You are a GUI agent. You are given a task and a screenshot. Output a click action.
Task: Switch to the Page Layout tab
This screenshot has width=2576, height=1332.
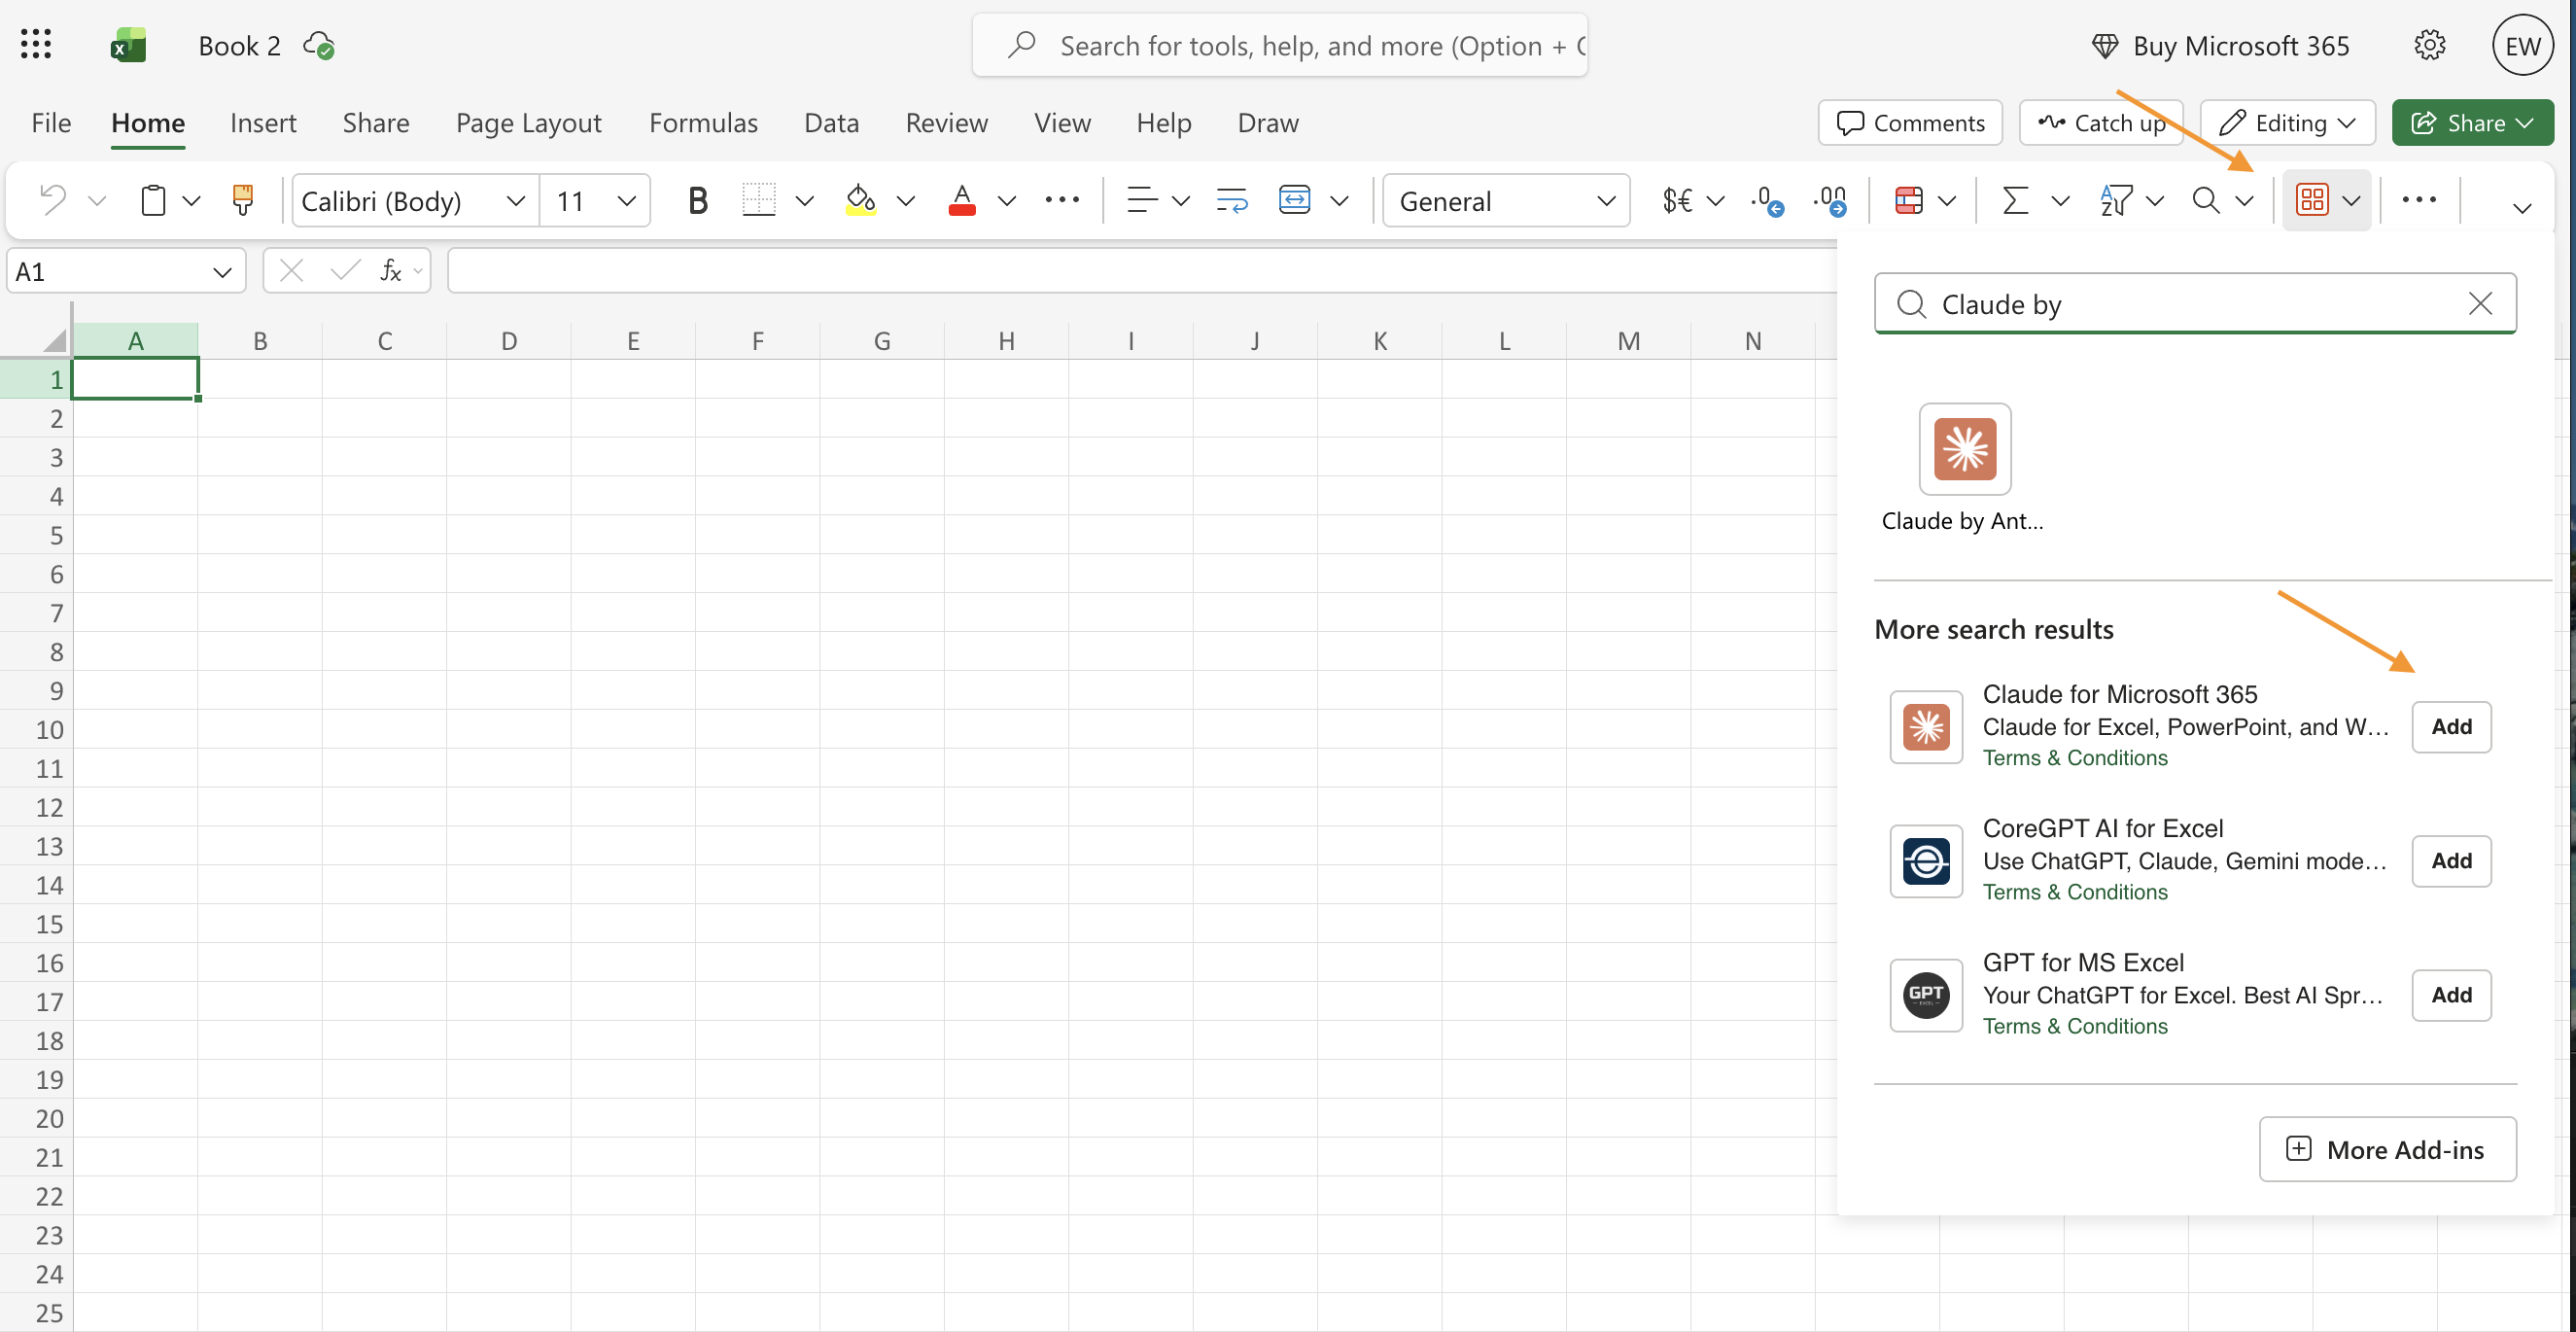coord(528,122)
